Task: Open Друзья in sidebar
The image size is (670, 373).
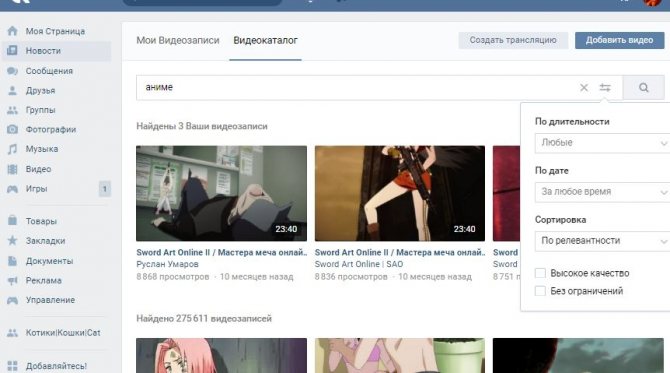Action: 40,91
